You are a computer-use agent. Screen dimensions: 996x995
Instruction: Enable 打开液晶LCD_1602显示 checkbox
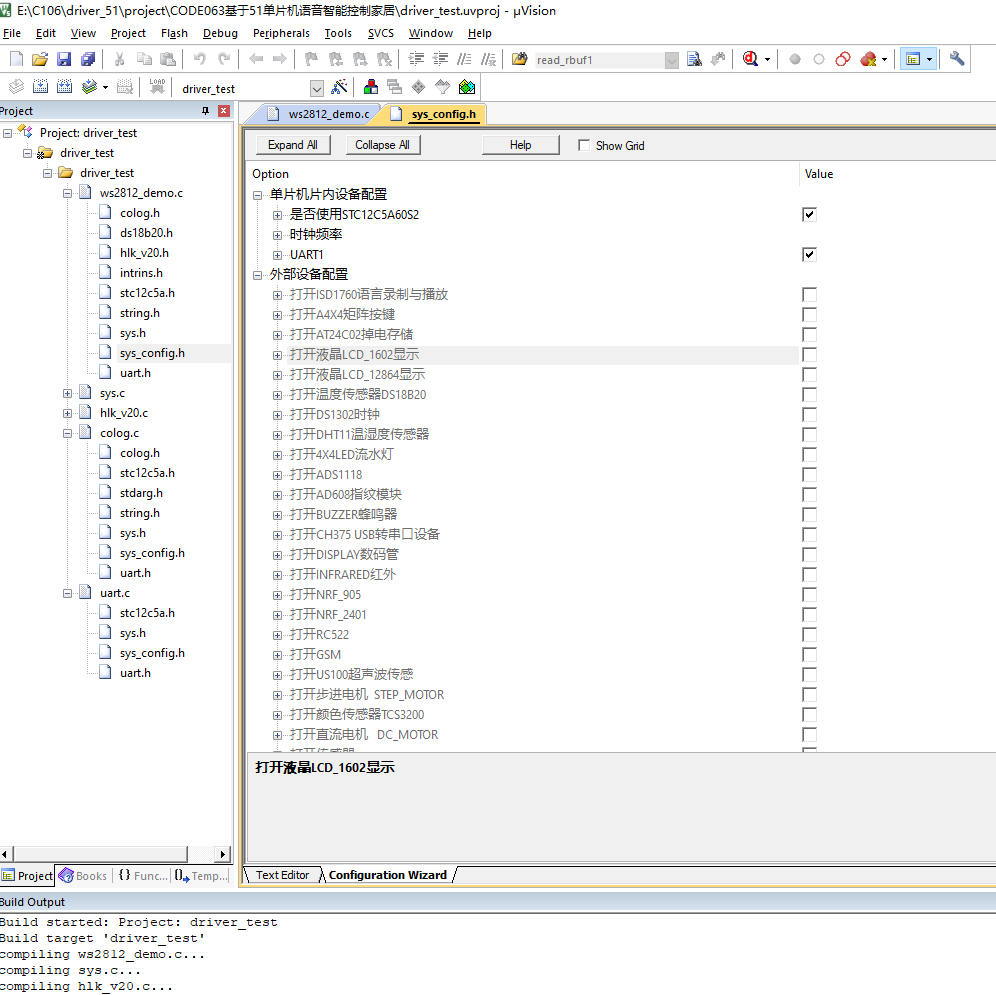pos(809,355)
